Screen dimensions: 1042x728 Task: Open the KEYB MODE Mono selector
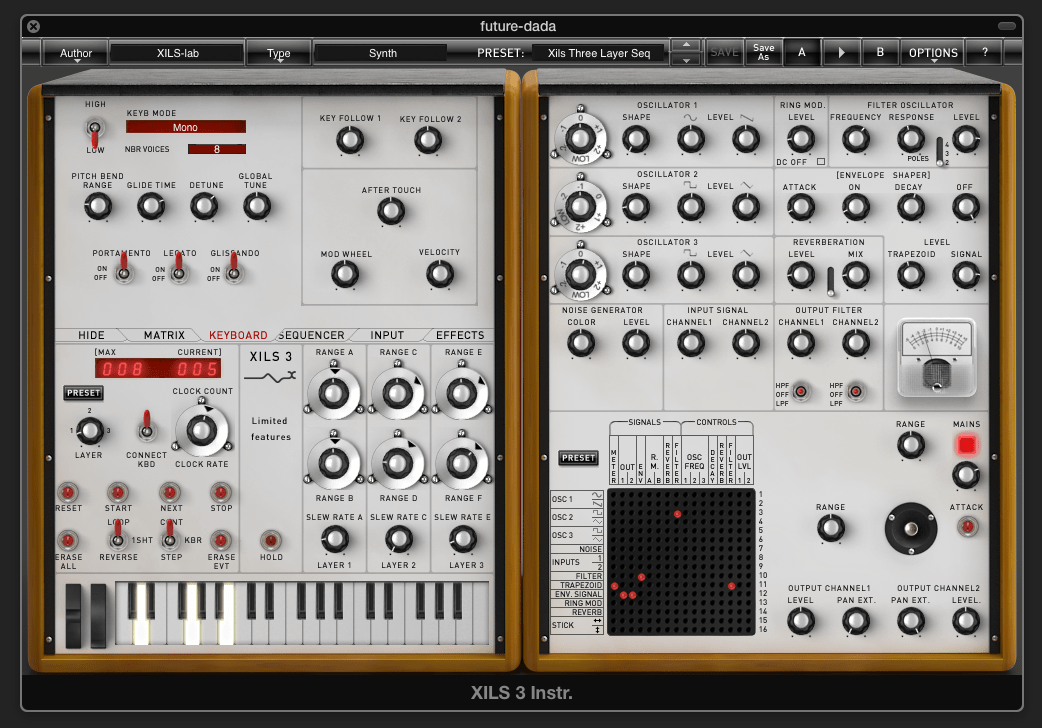pyautogui.click(x=185, y=127)
